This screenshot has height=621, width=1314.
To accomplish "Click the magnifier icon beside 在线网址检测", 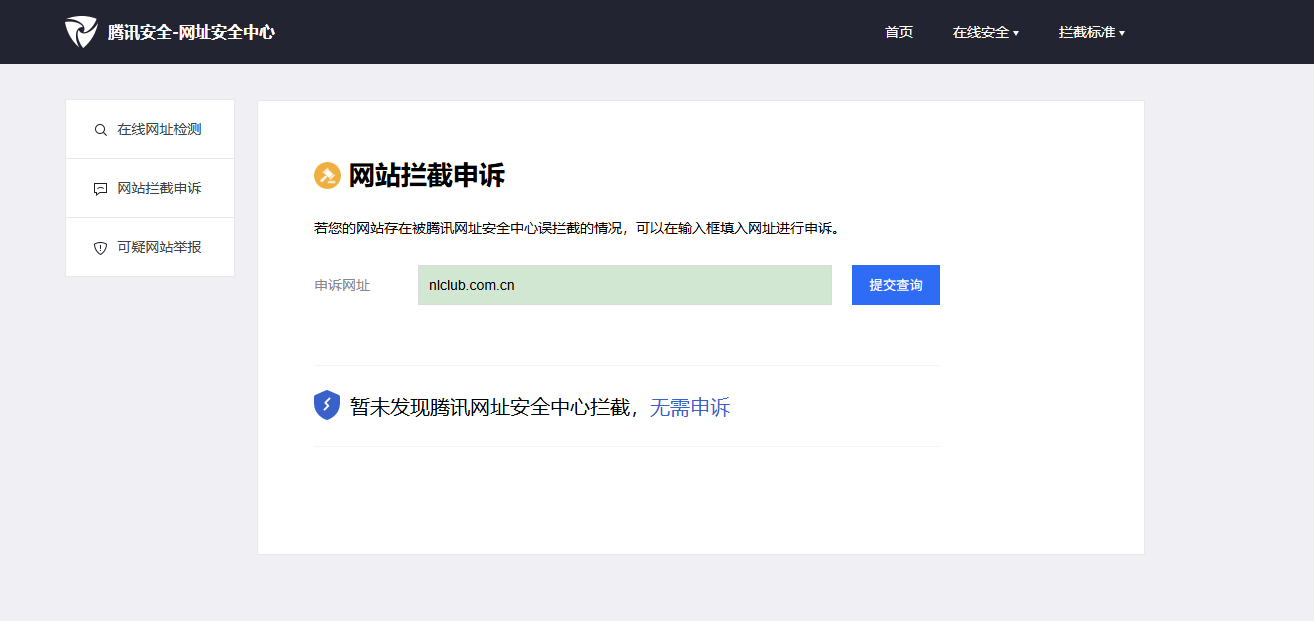I will coord(100,130).
